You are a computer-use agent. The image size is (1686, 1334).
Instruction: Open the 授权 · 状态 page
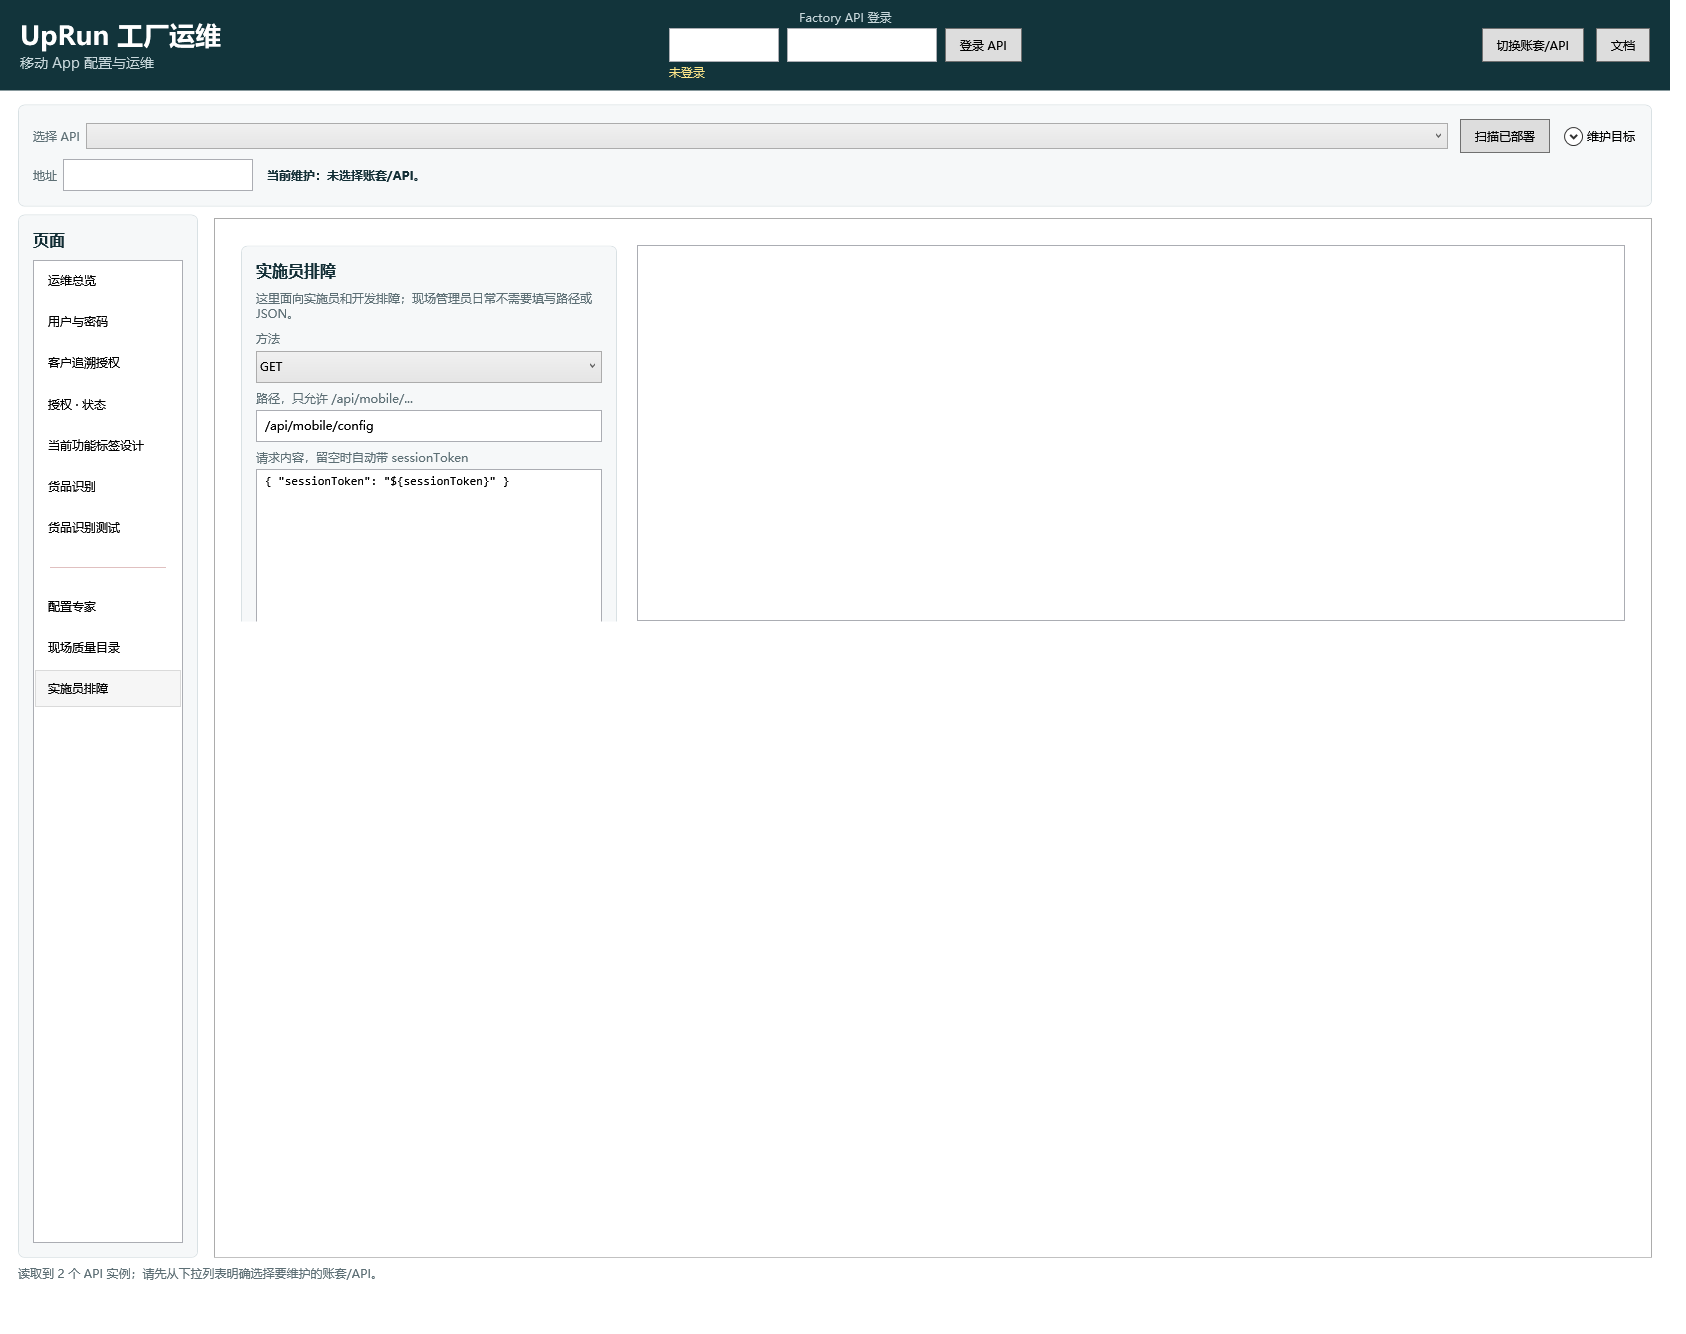(108, 405)
